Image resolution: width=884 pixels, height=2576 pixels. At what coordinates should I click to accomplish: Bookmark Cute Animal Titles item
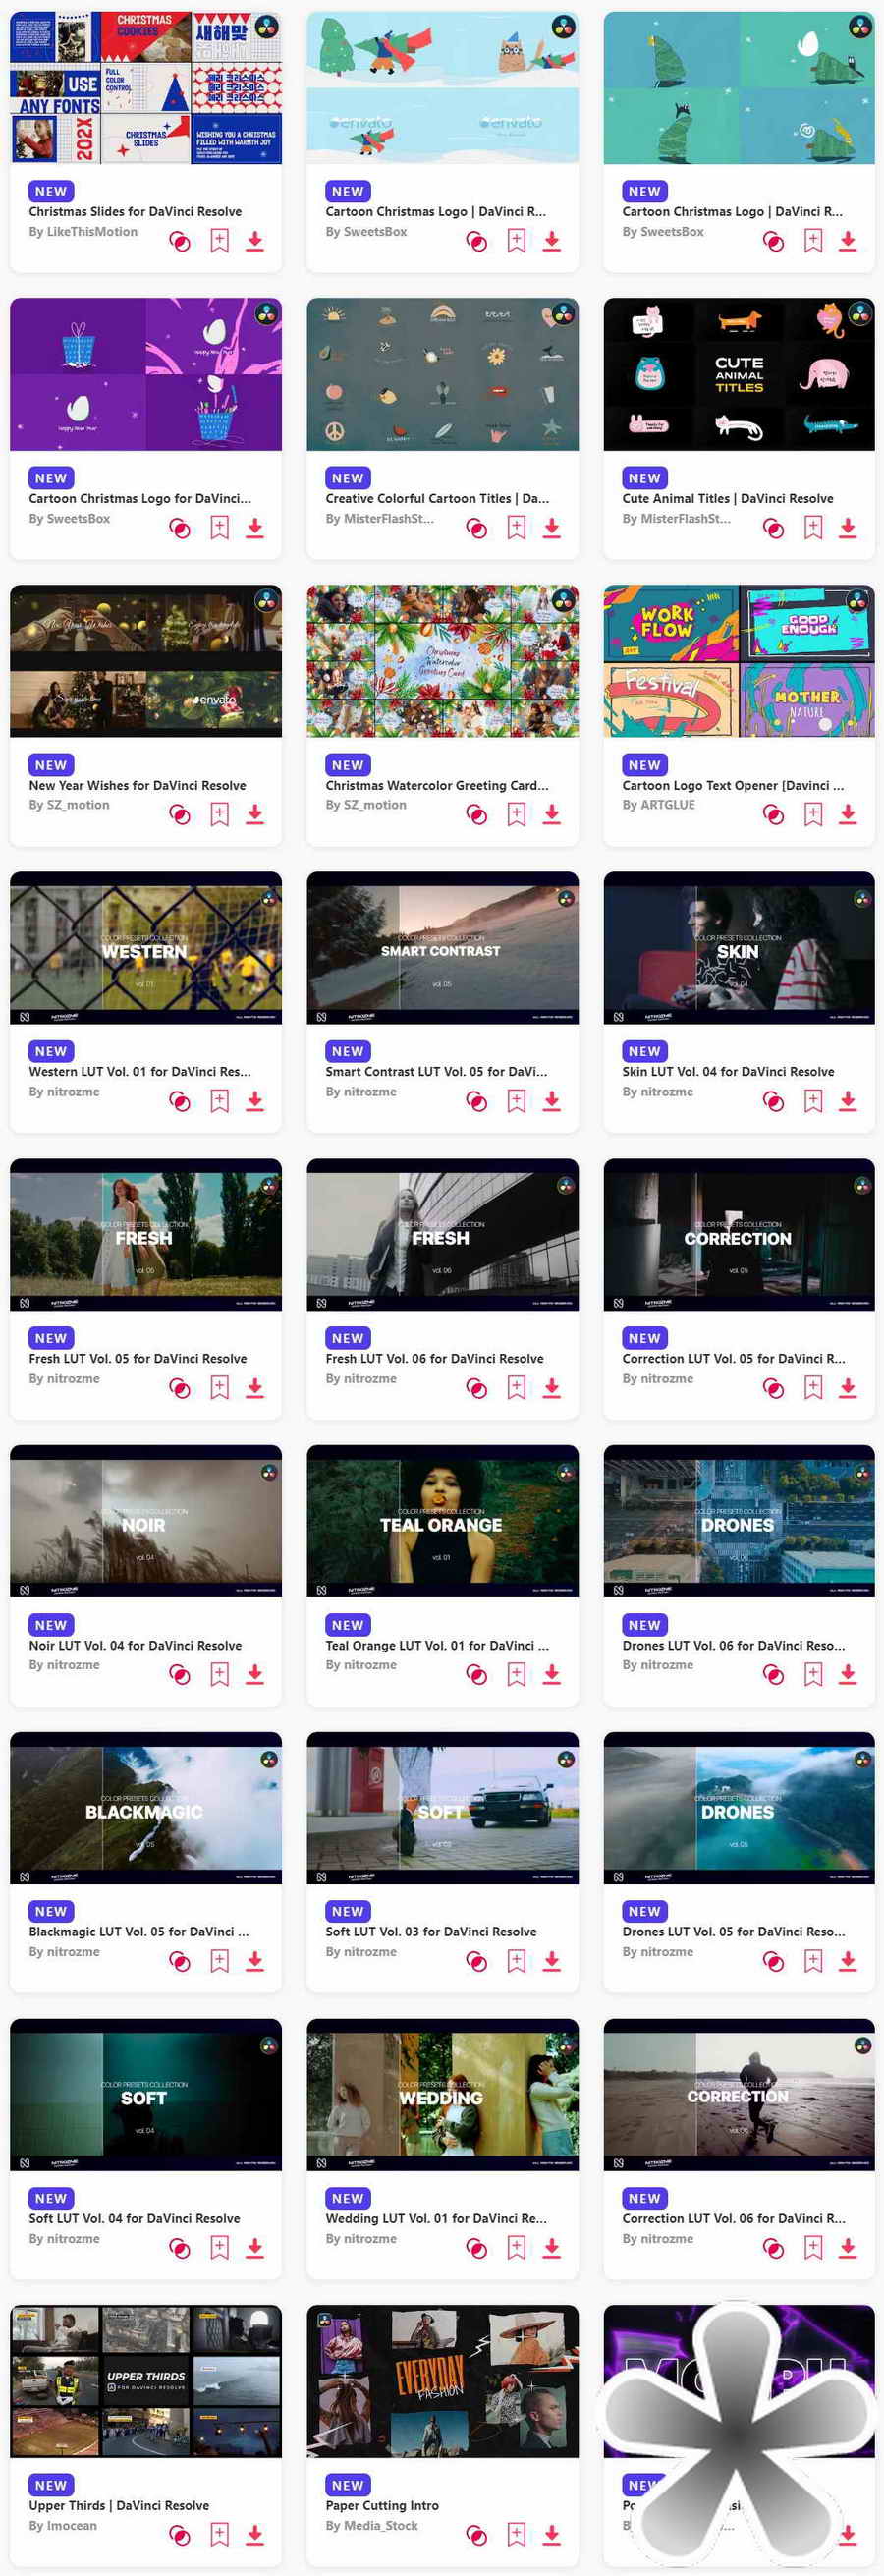[813, 528]
